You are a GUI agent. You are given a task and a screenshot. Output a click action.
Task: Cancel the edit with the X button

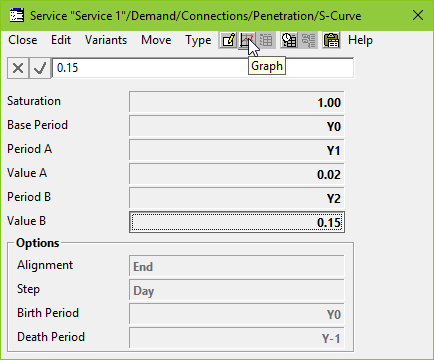pos(18,68)
